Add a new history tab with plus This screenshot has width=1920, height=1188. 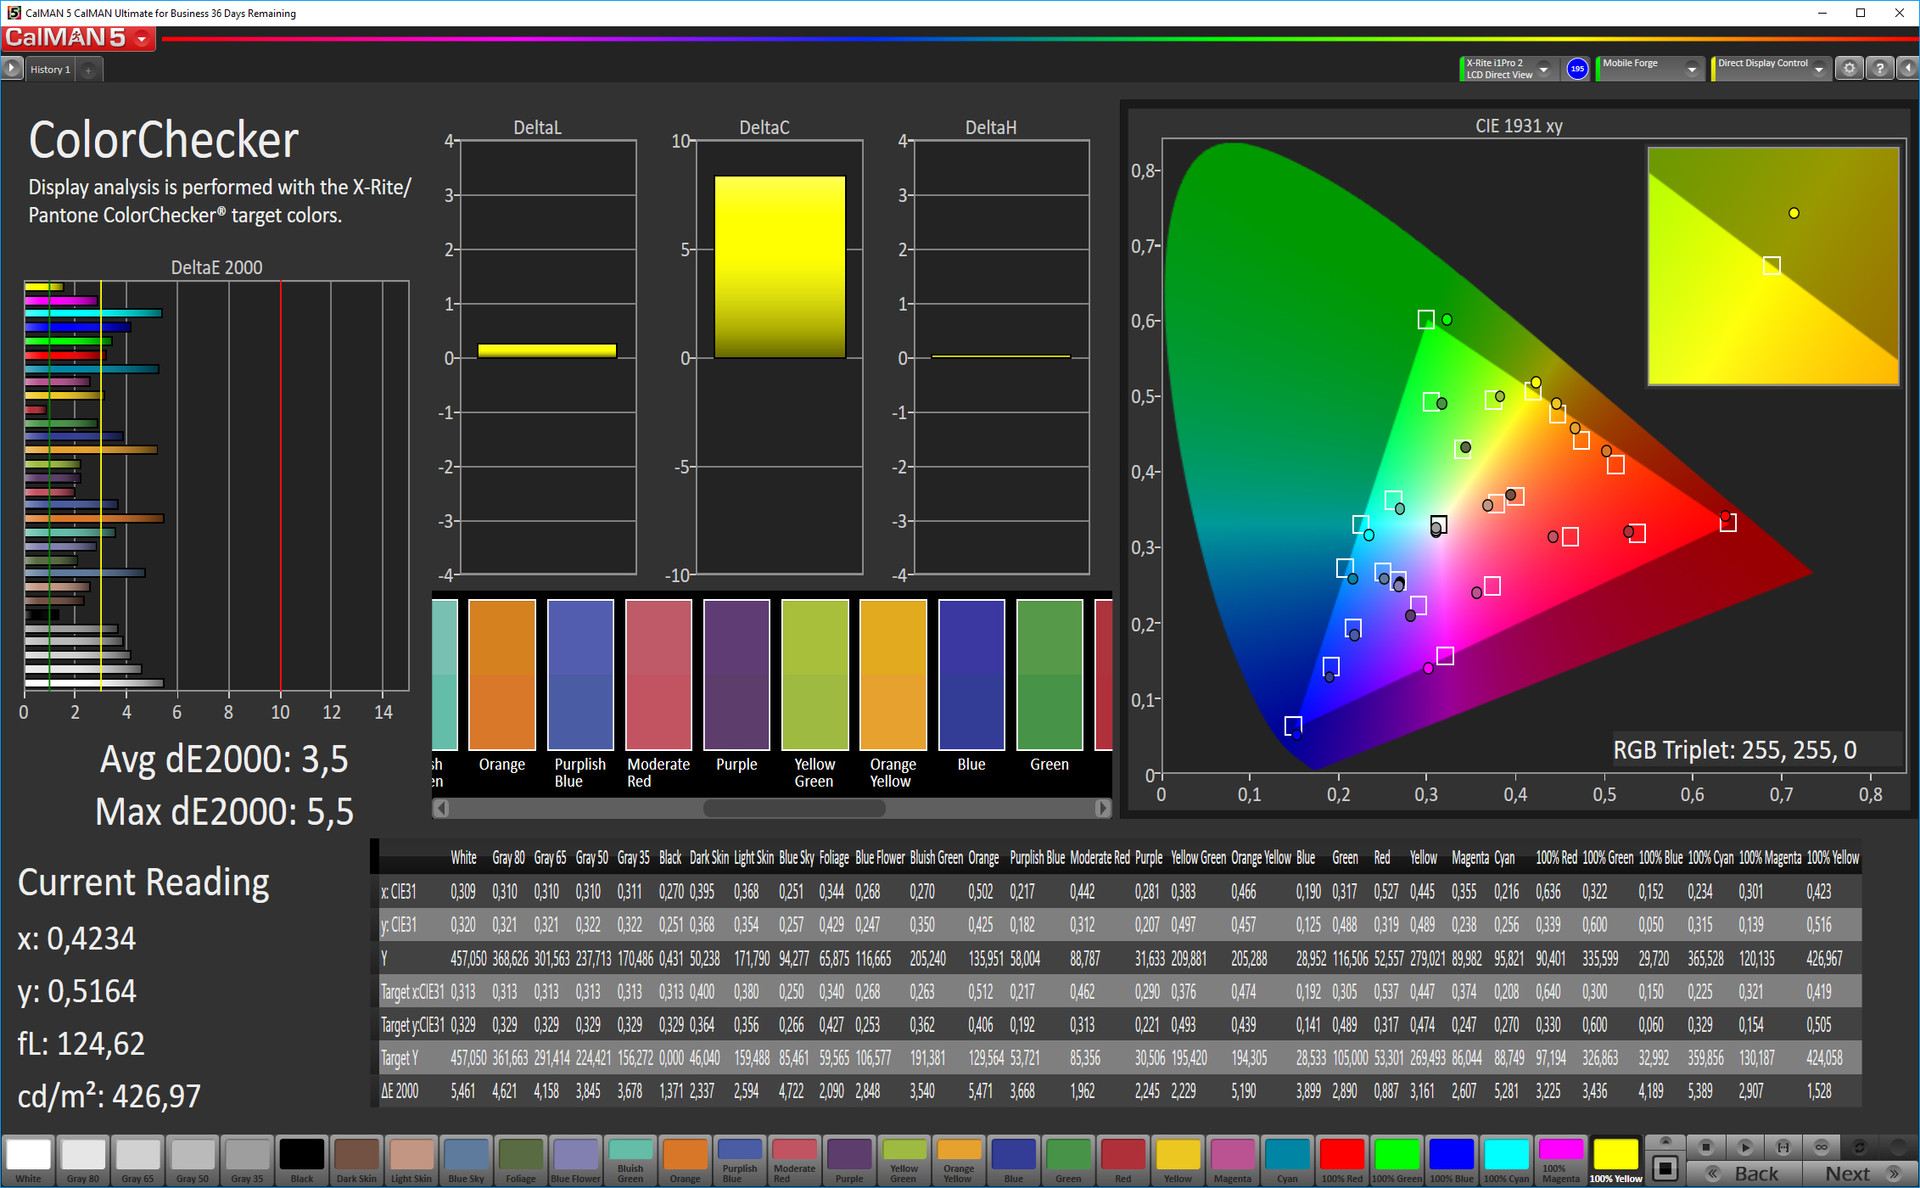coord(88,70)
